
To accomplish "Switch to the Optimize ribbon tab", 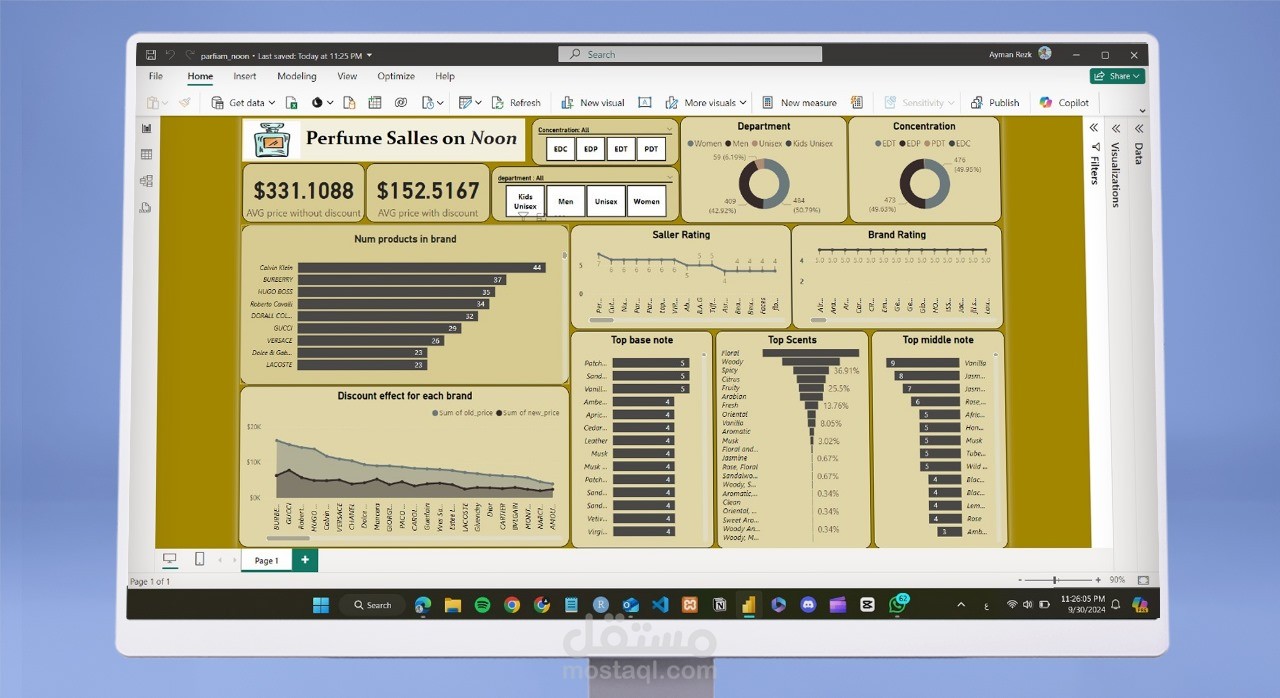I will [396, 76].
